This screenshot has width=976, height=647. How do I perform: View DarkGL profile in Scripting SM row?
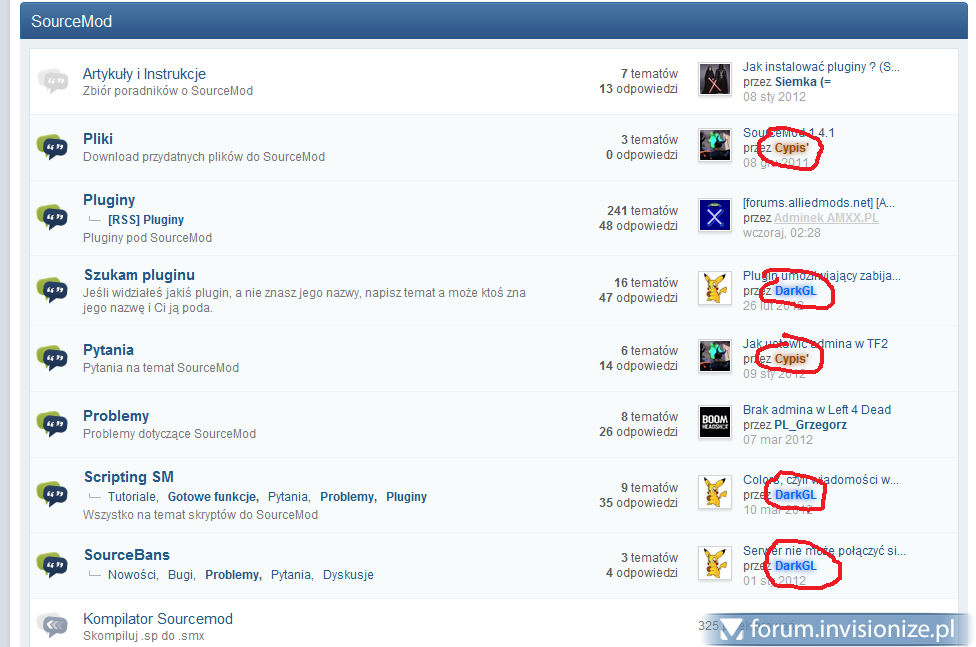(795, 494)
